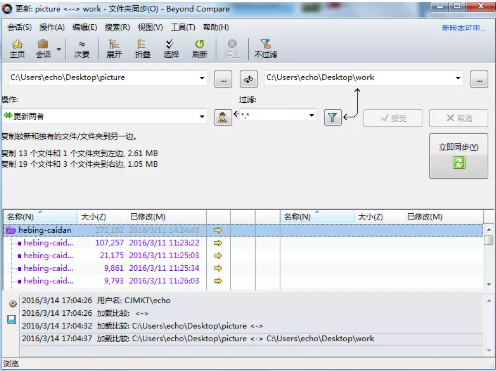Click the hebing-caidan folder icon
The height and width of the screenshot is (371, 496).
[10, 230]
